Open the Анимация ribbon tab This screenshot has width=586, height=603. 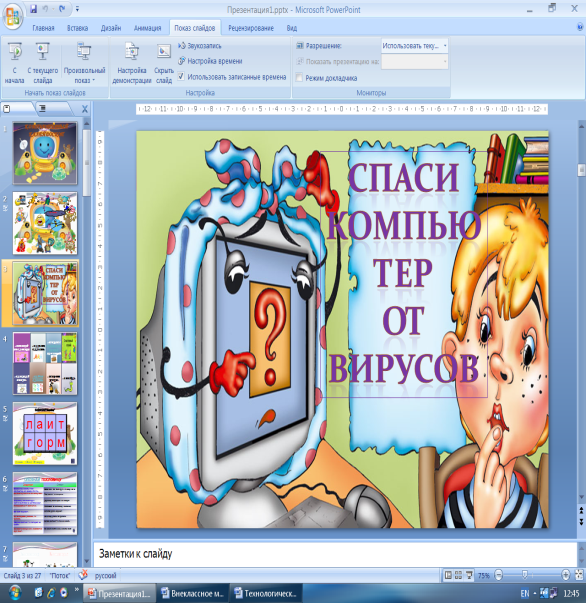tap(147, 28)
